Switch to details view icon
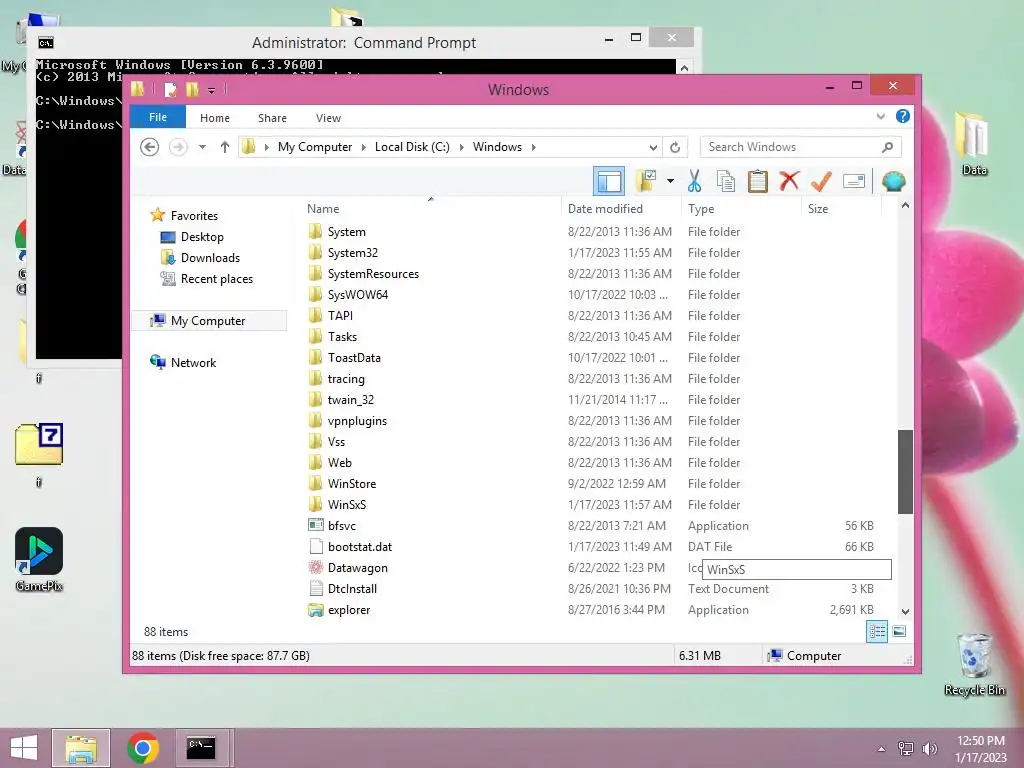The width and height of the screenshot is (1024, 768). click(876, 632)
